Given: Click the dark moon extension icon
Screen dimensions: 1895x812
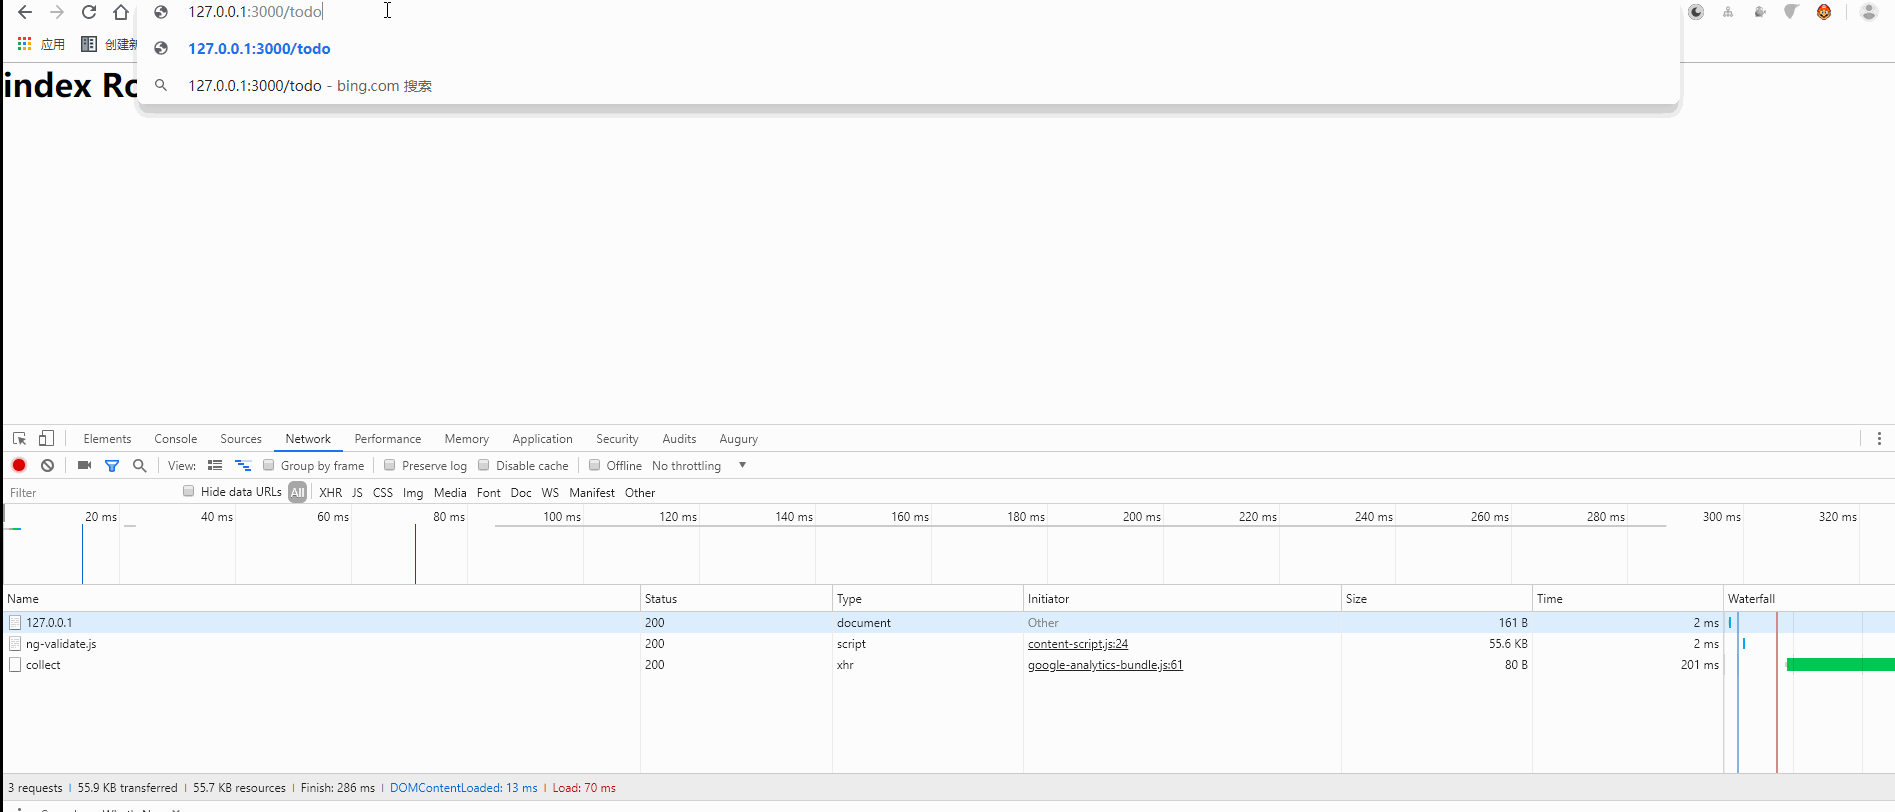Looking at the screenshot, I should point(1696,12).
